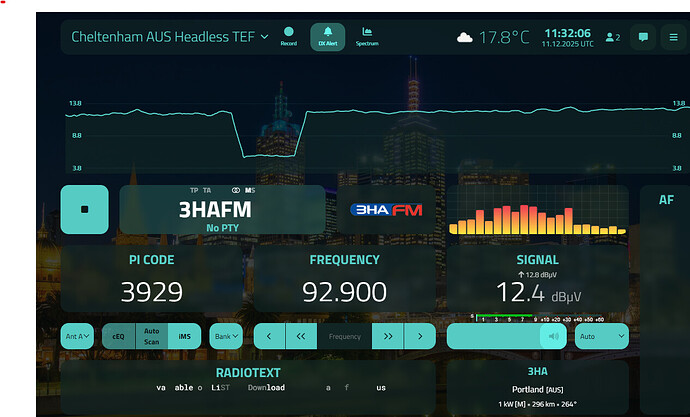Start Auto Scan
This screenshot has height=417, width=690.
pos(151,337)
